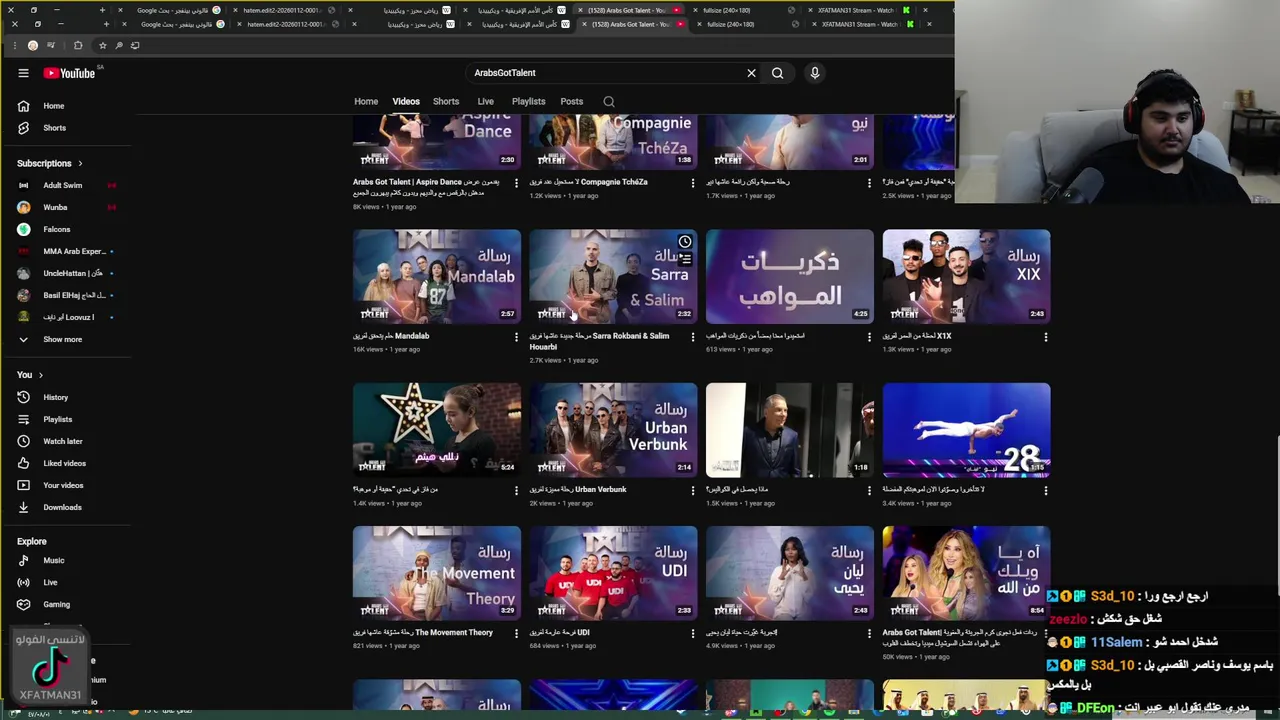Click the YouTube logo
Screen dimensions: 1280x720
coord(69,73)
